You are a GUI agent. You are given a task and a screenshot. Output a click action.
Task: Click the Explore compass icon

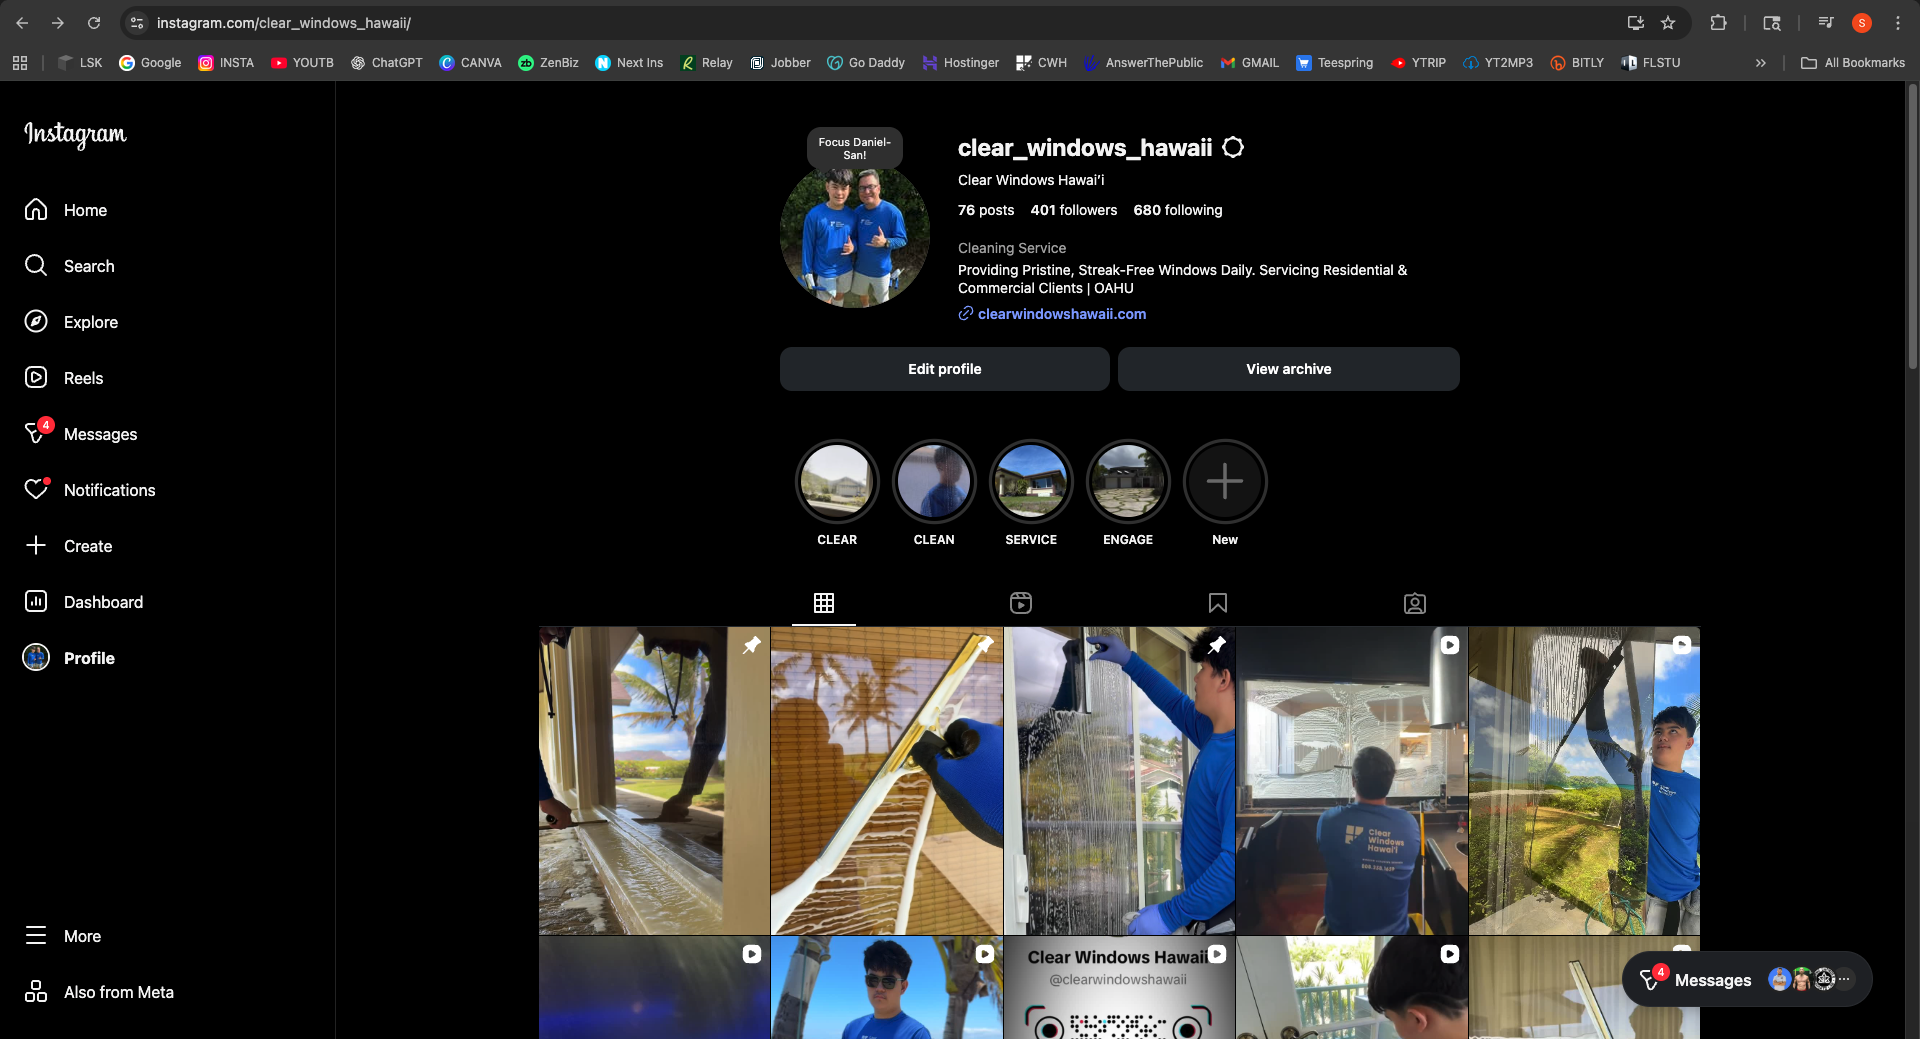point(36,321)
